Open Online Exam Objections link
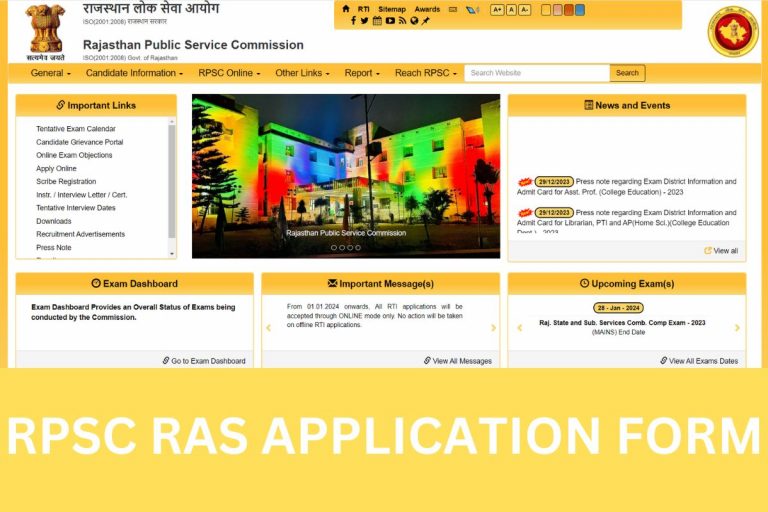 [74, 155]
